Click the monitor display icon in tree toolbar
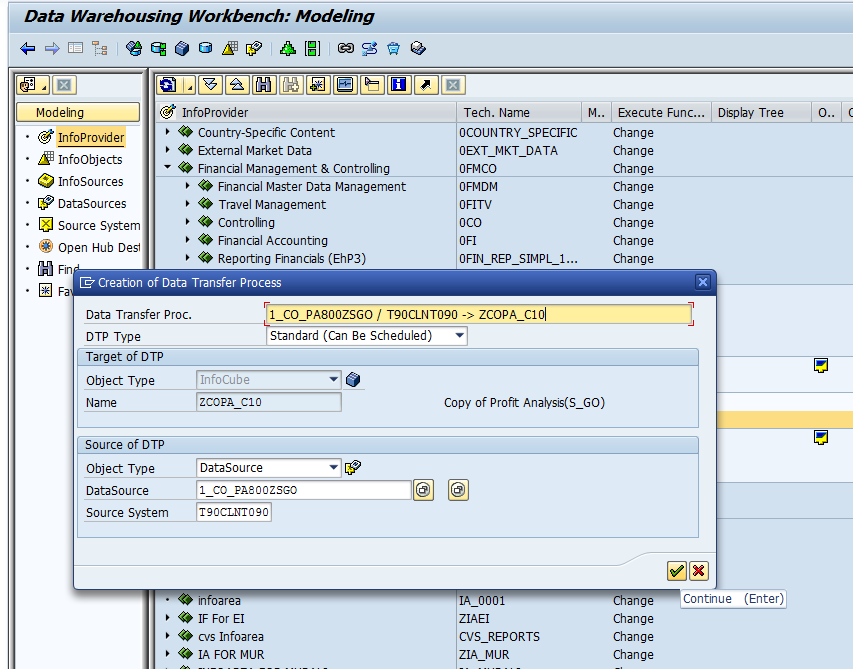This screenshot has height=669, width=853. coord(345,85)
